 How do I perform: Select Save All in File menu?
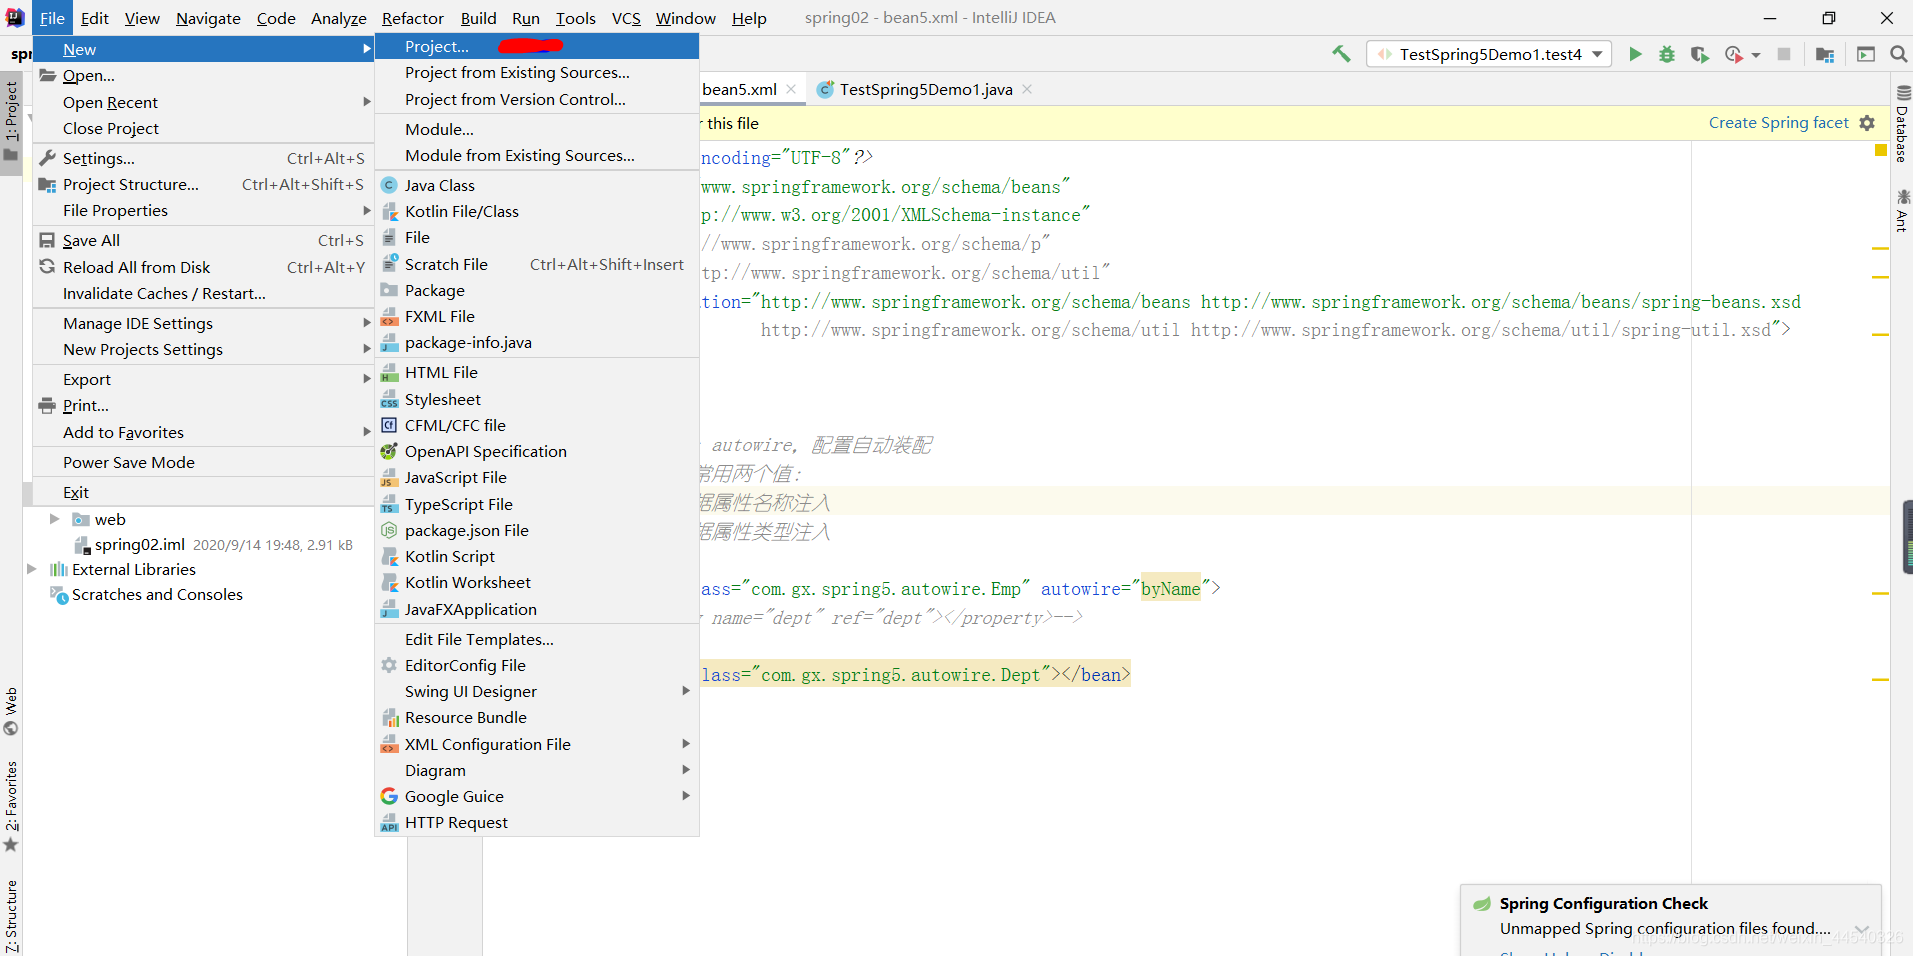click(203, 240)
